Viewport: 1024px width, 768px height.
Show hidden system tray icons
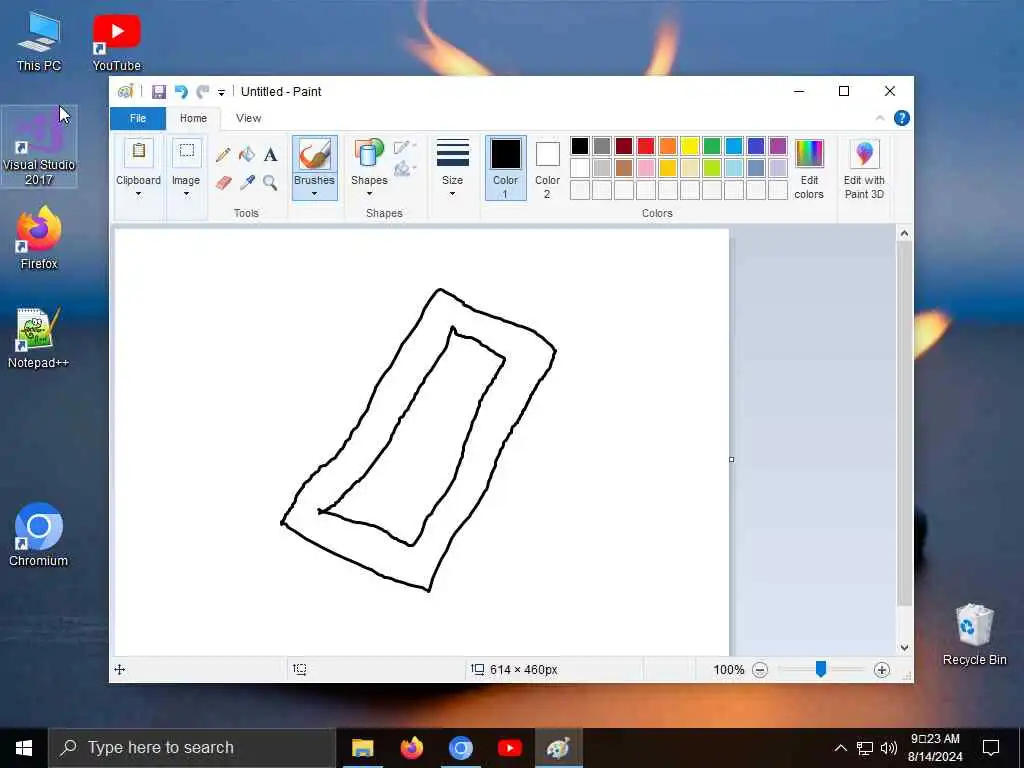tap(840, 748)
